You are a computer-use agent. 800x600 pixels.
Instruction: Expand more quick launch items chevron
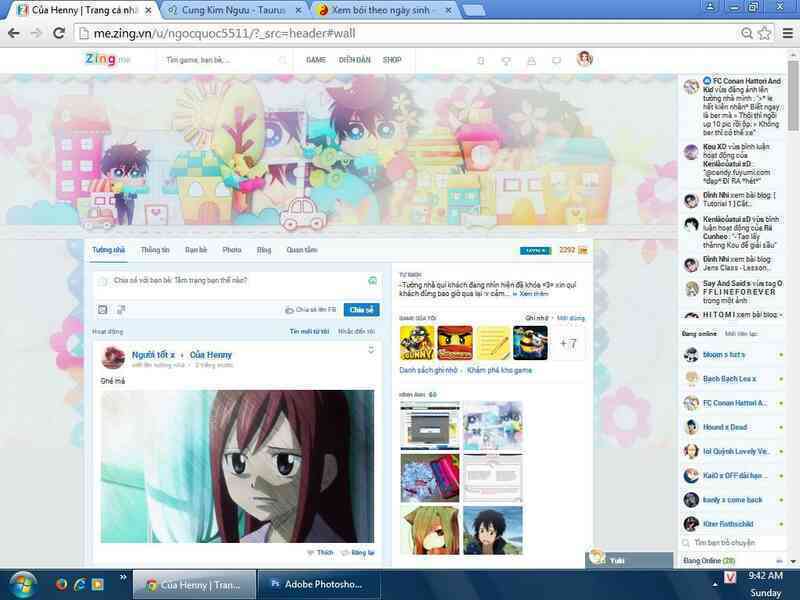click(123, 577)
